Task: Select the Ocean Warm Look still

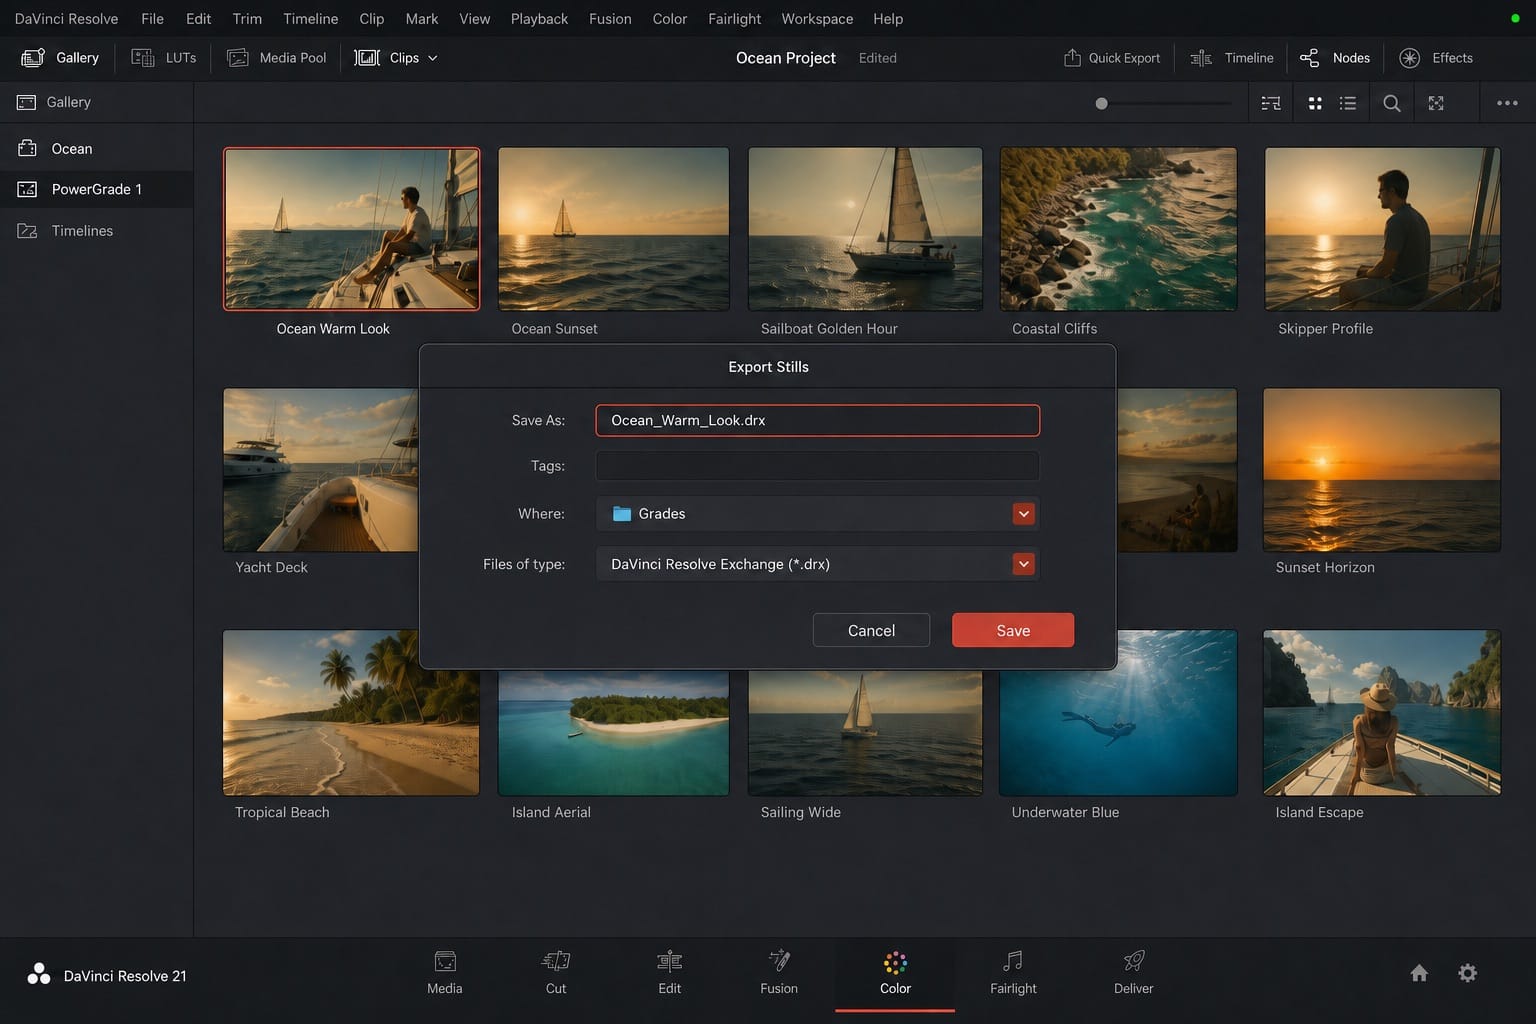Action: coord(351,229)
